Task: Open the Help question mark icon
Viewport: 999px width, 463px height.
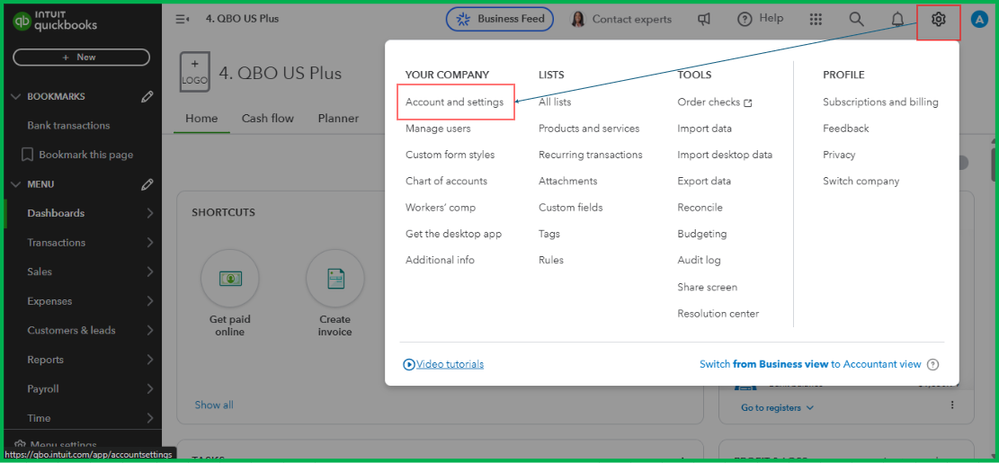Action: pos(745,19)
